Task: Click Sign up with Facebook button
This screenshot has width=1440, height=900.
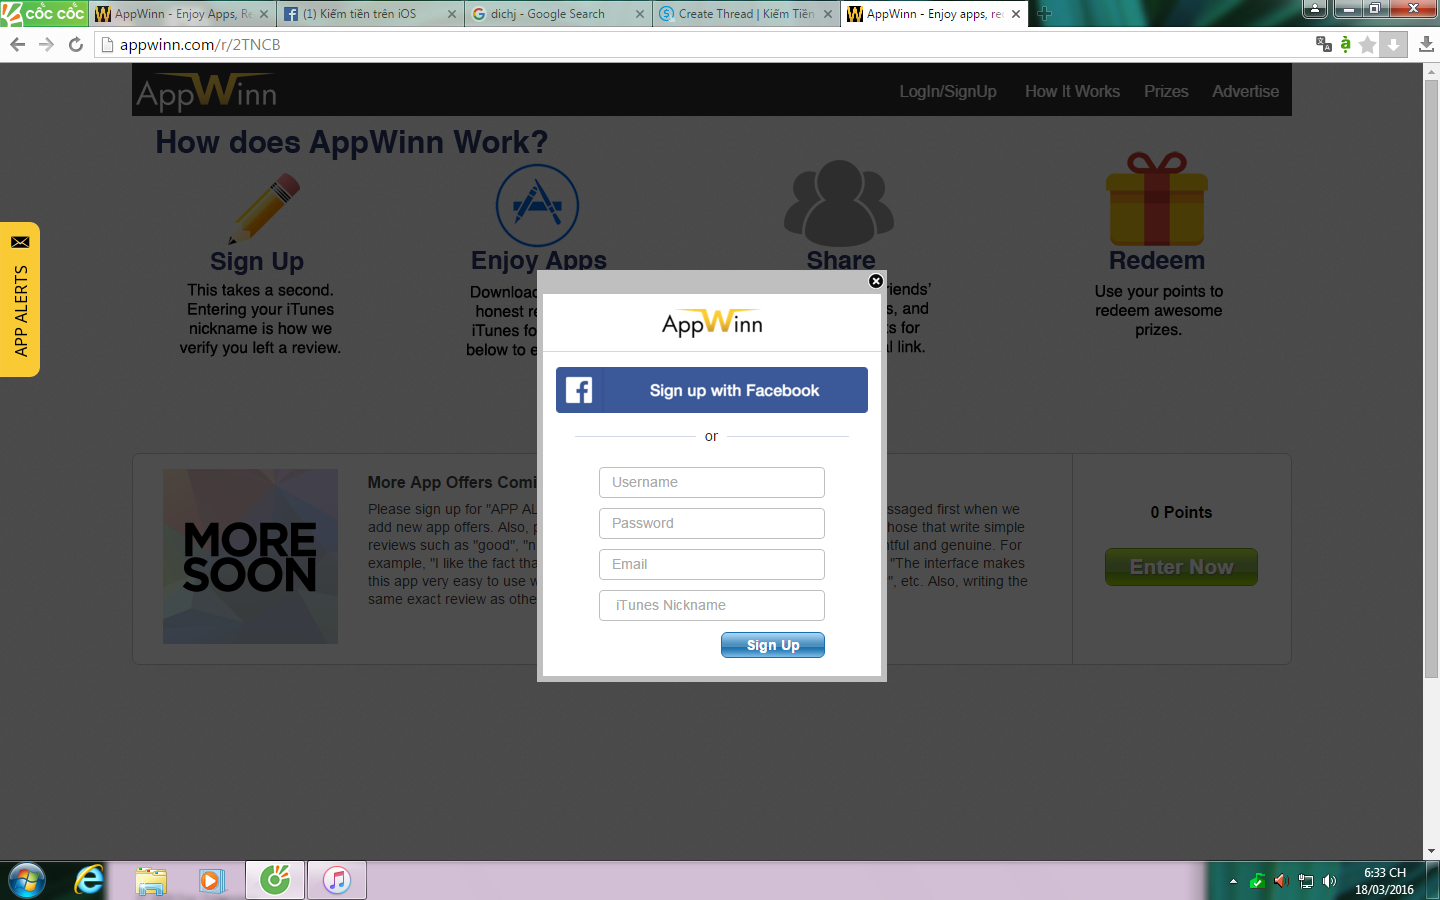Action: pos(712,390)
